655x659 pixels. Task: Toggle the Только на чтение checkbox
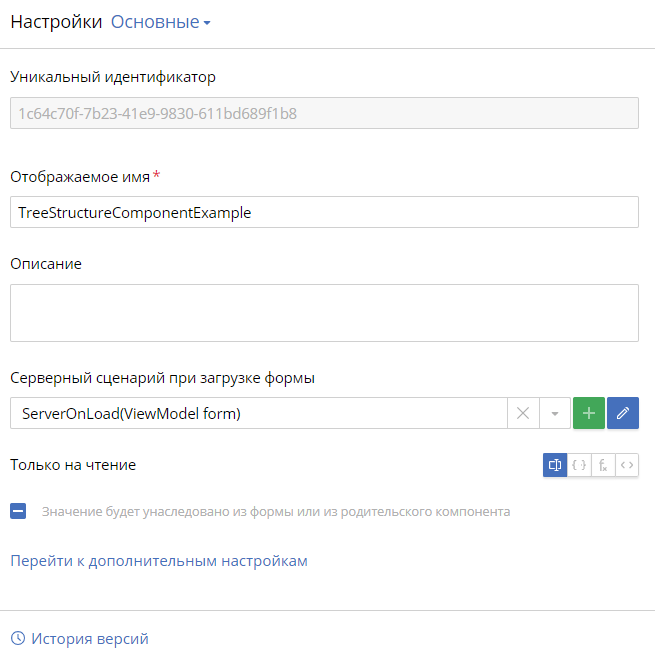click(18, 511)
